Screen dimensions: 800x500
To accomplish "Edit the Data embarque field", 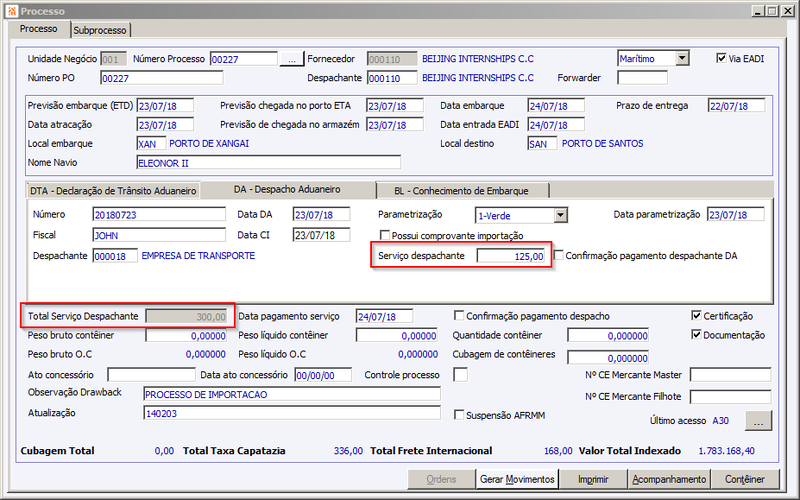I will click(x=556, y=106).
